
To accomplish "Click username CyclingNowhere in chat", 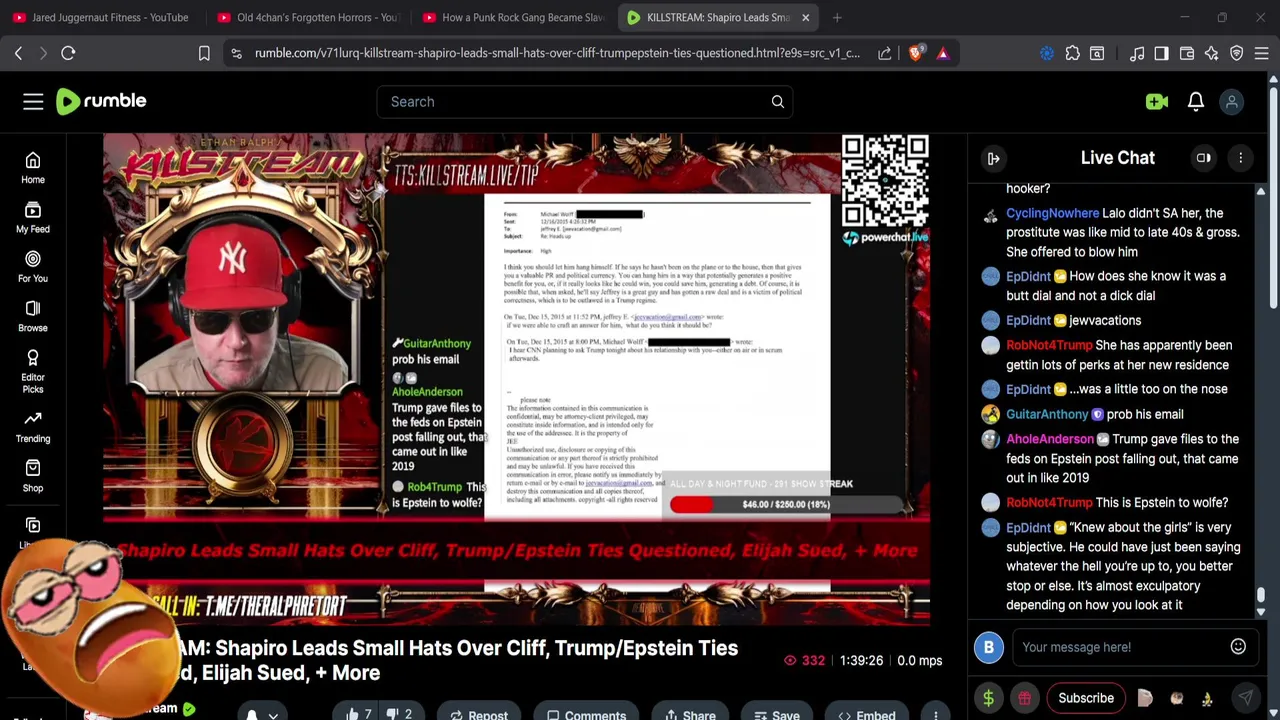I will click(x=1052, y=213).
